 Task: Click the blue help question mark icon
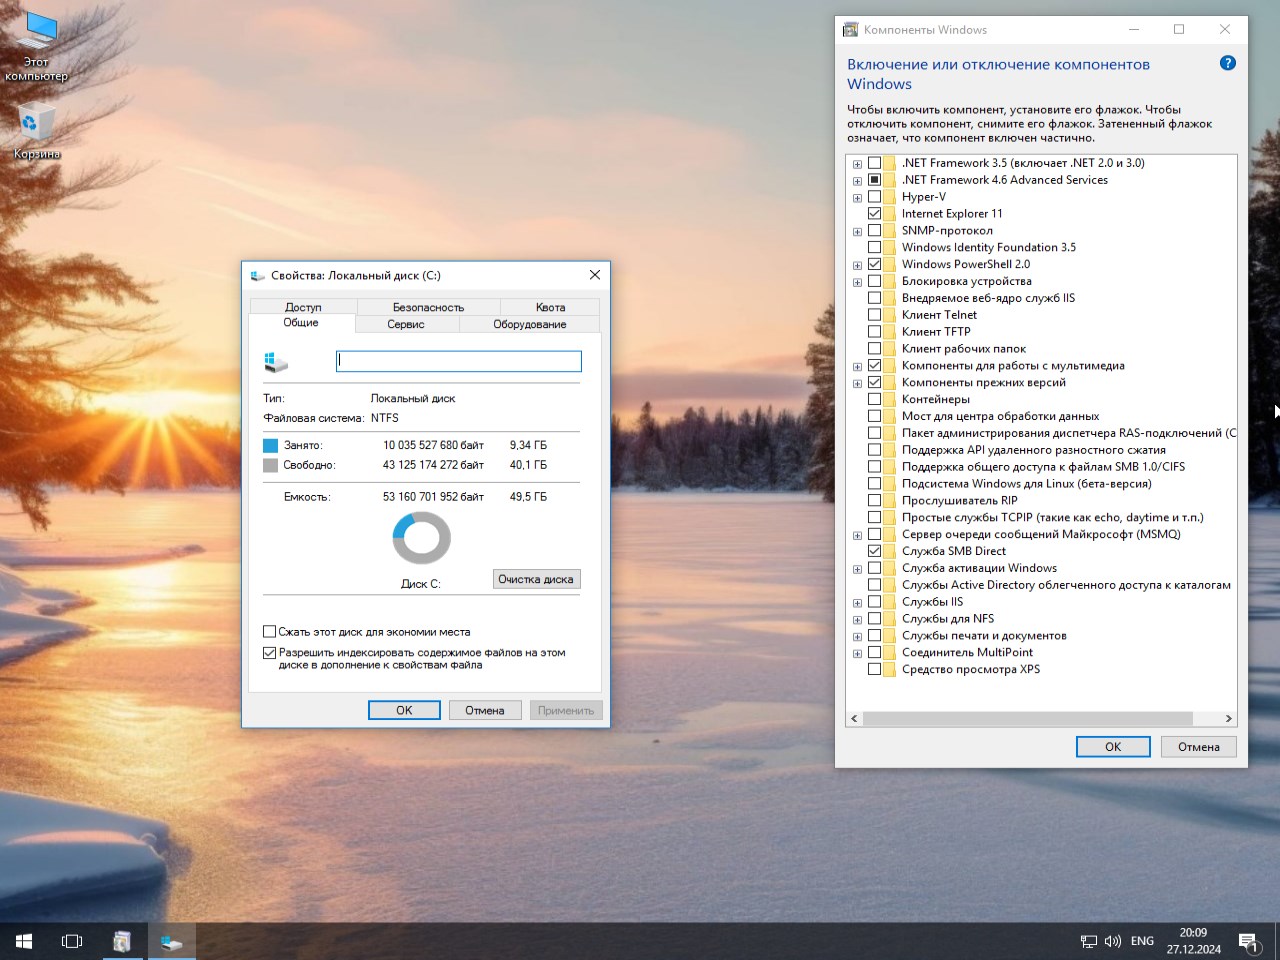1227,63
